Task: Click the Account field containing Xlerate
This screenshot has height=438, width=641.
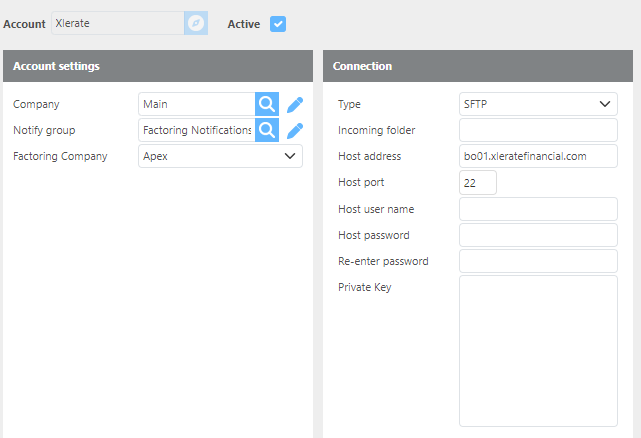Action: [117, 23]
